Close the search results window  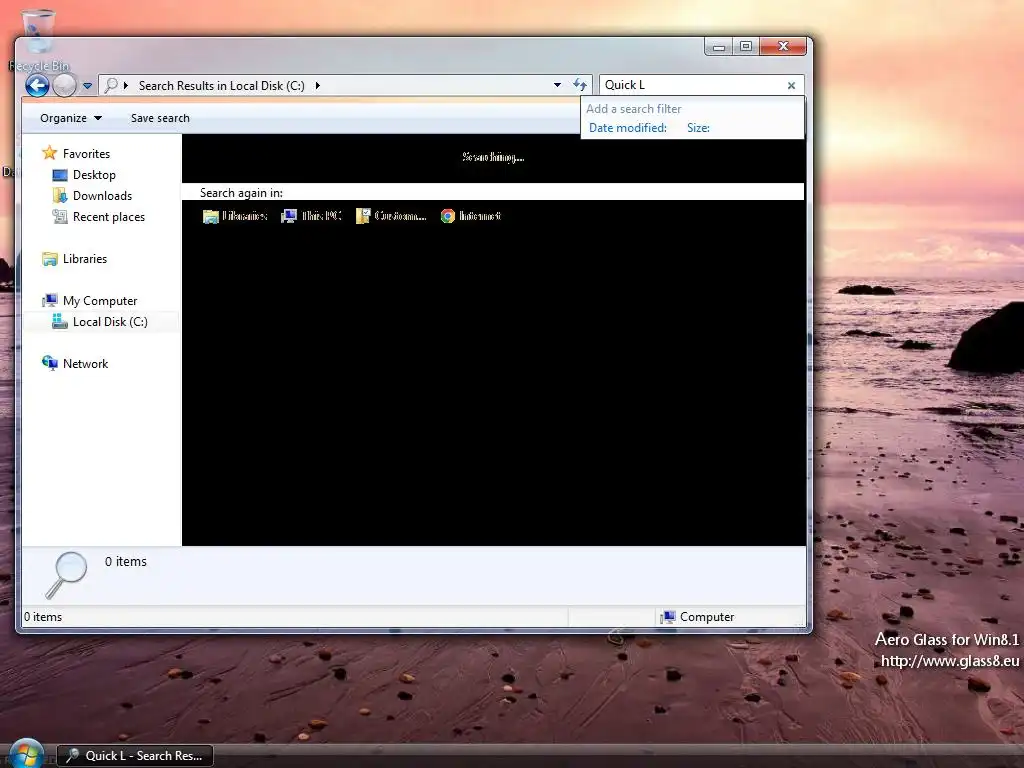click(x=783, y=46)
